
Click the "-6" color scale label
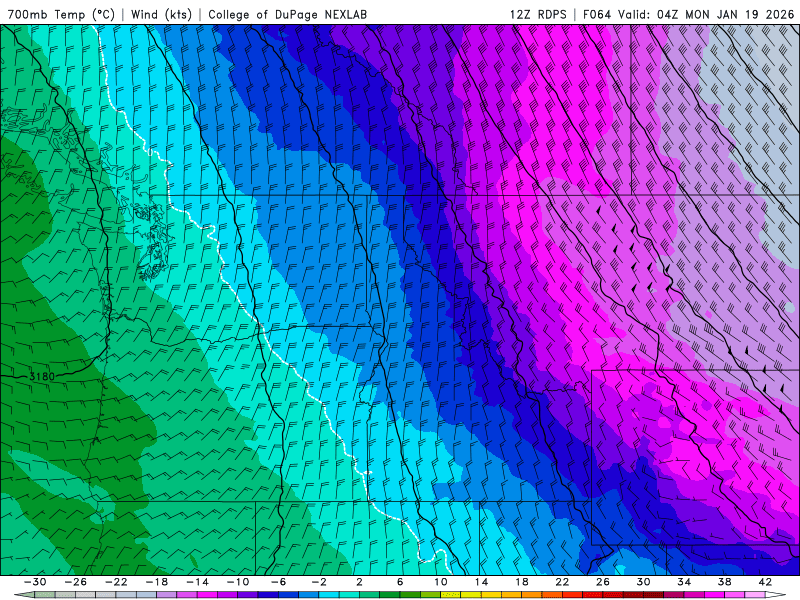pyautogui.click(x=278, y=582)
